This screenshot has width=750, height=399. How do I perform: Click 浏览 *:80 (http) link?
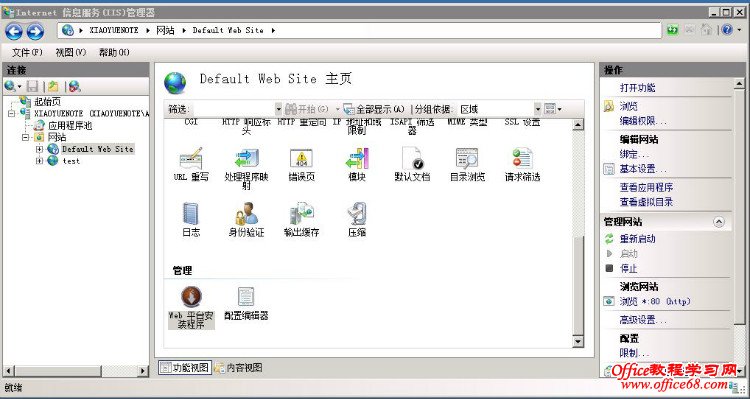coord(655,301)
